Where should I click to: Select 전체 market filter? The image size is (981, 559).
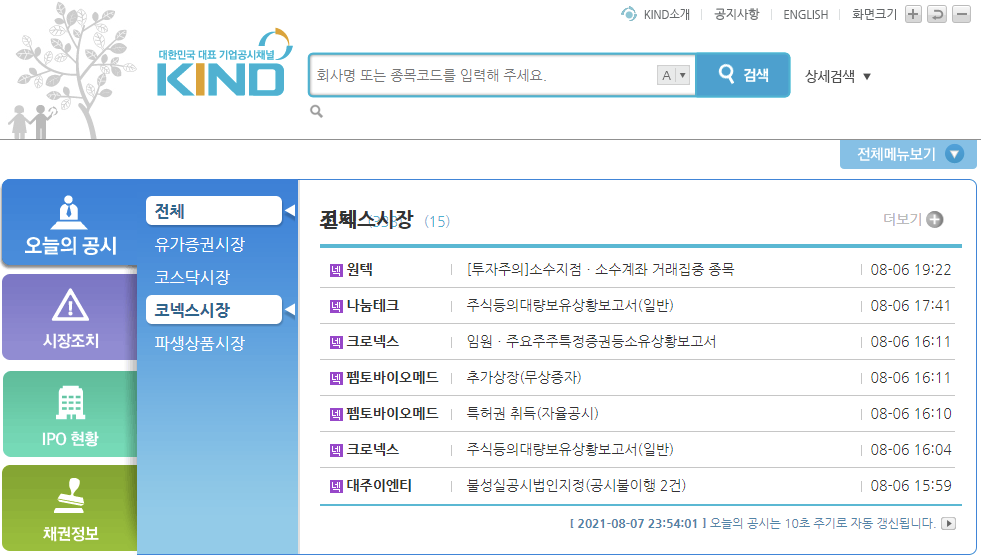214,211
